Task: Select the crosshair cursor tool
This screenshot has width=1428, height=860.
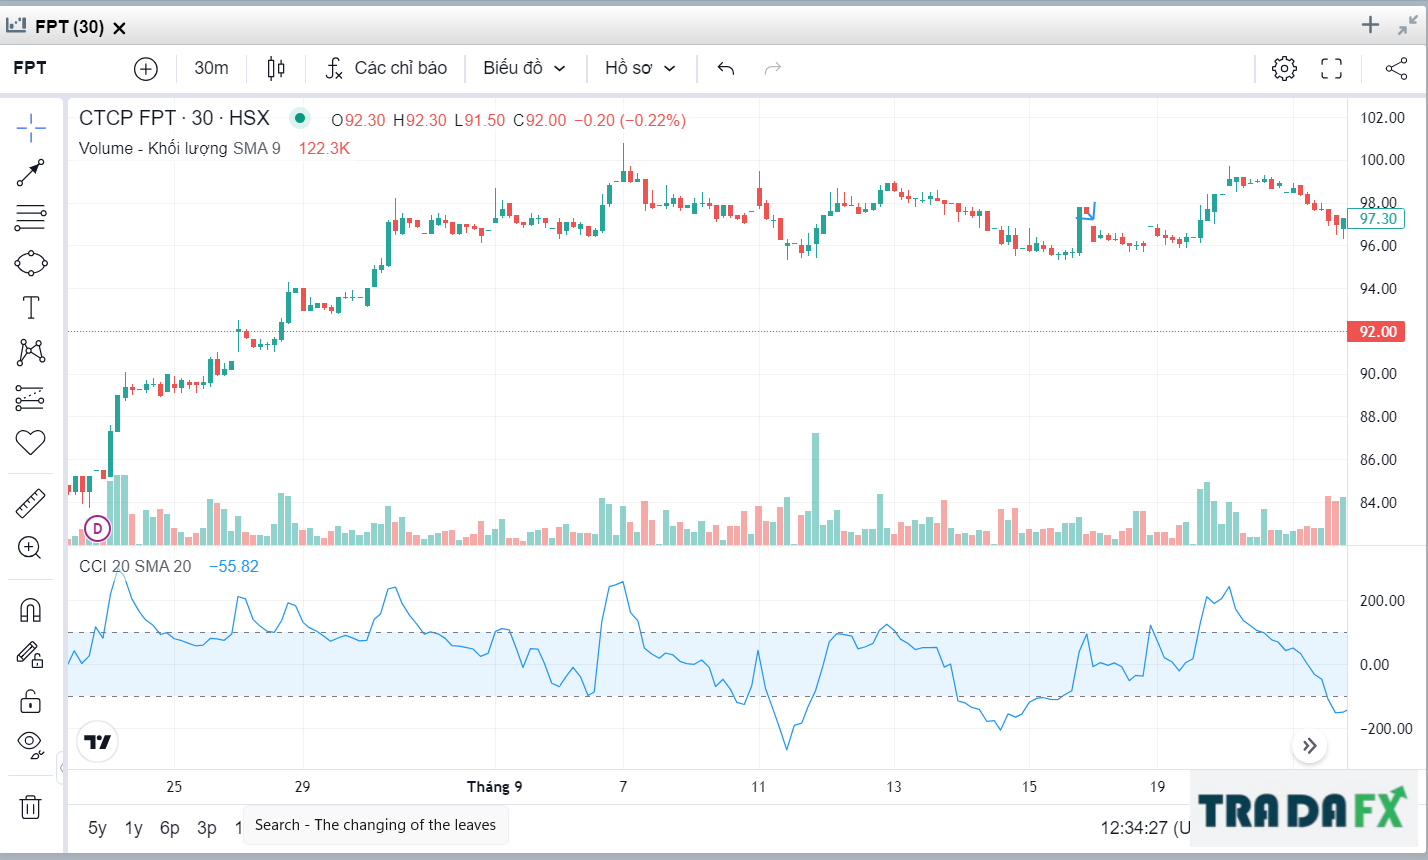Action: pyautogui.click(x=31, y=128)
